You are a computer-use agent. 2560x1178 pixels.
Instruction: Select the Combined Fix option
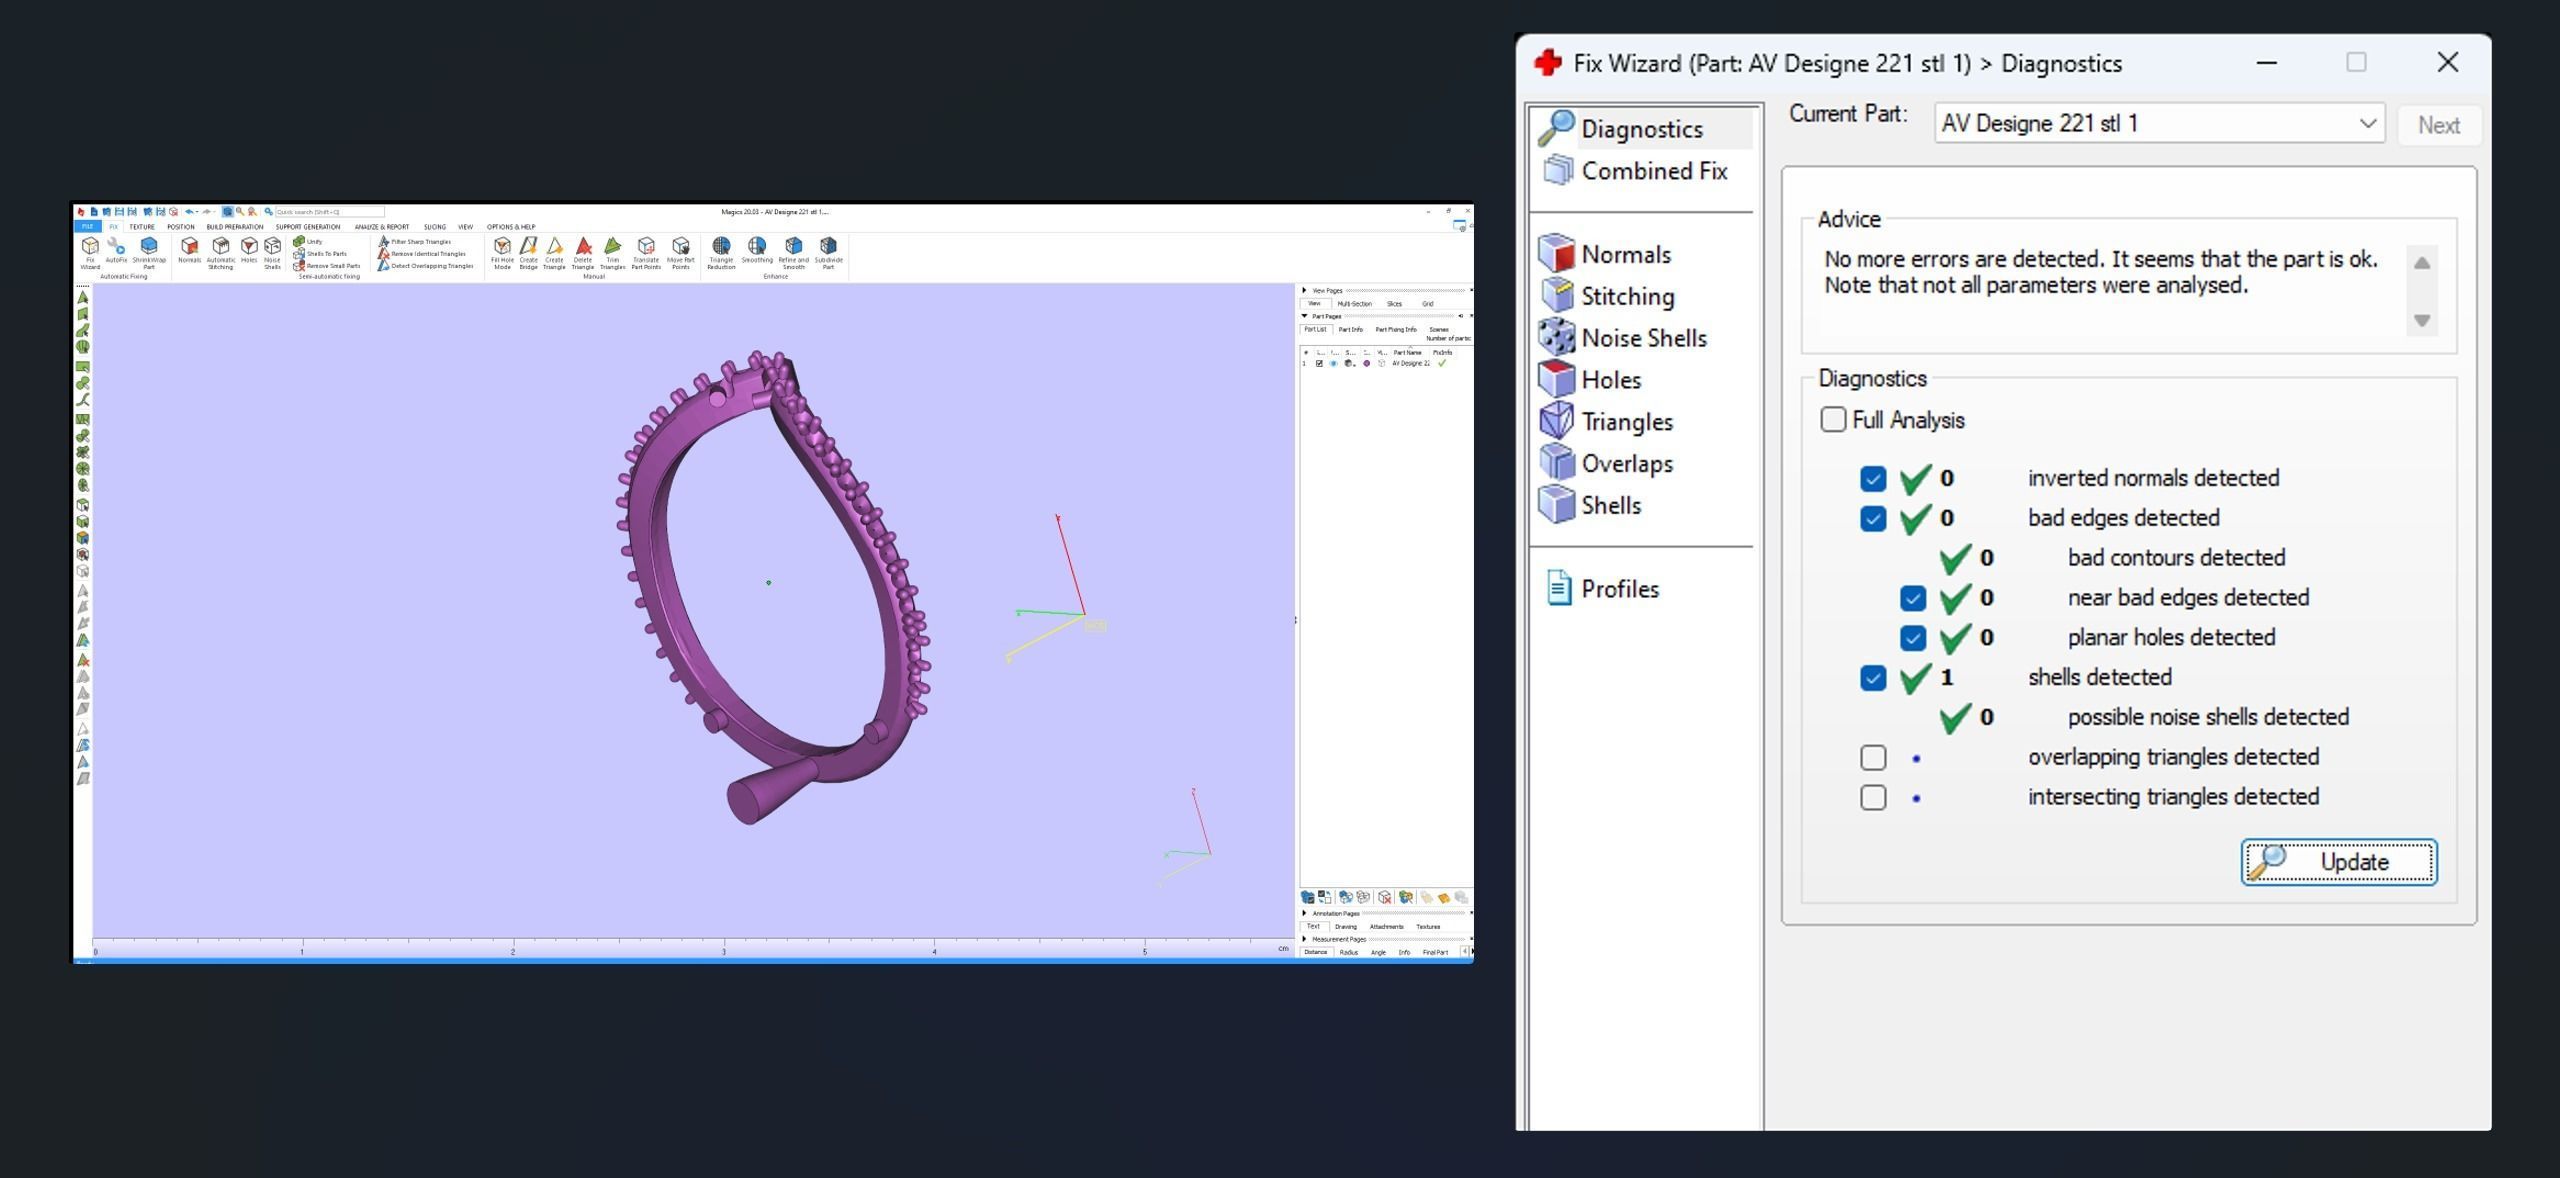pos(1653,171)
